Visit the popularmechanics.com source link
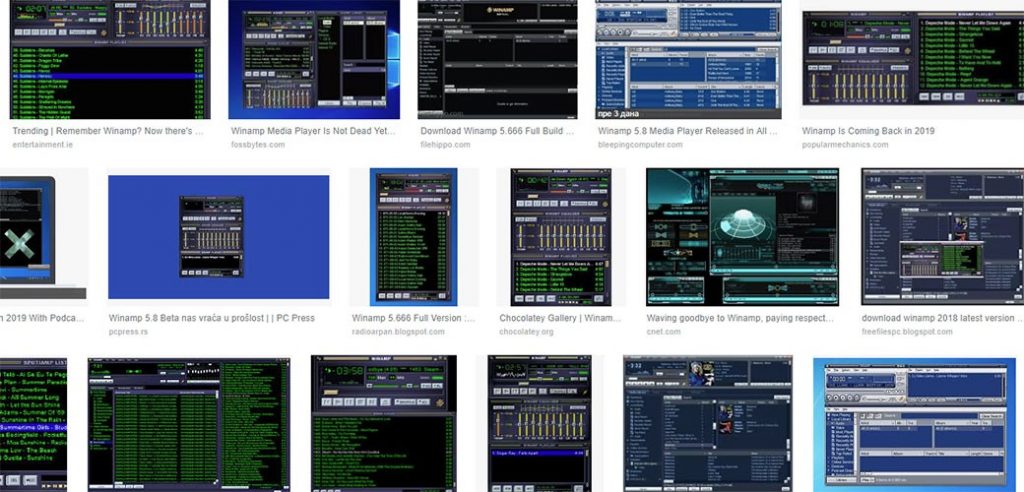Viewport: 1024px width, 492px height. [x=845, y=144]
